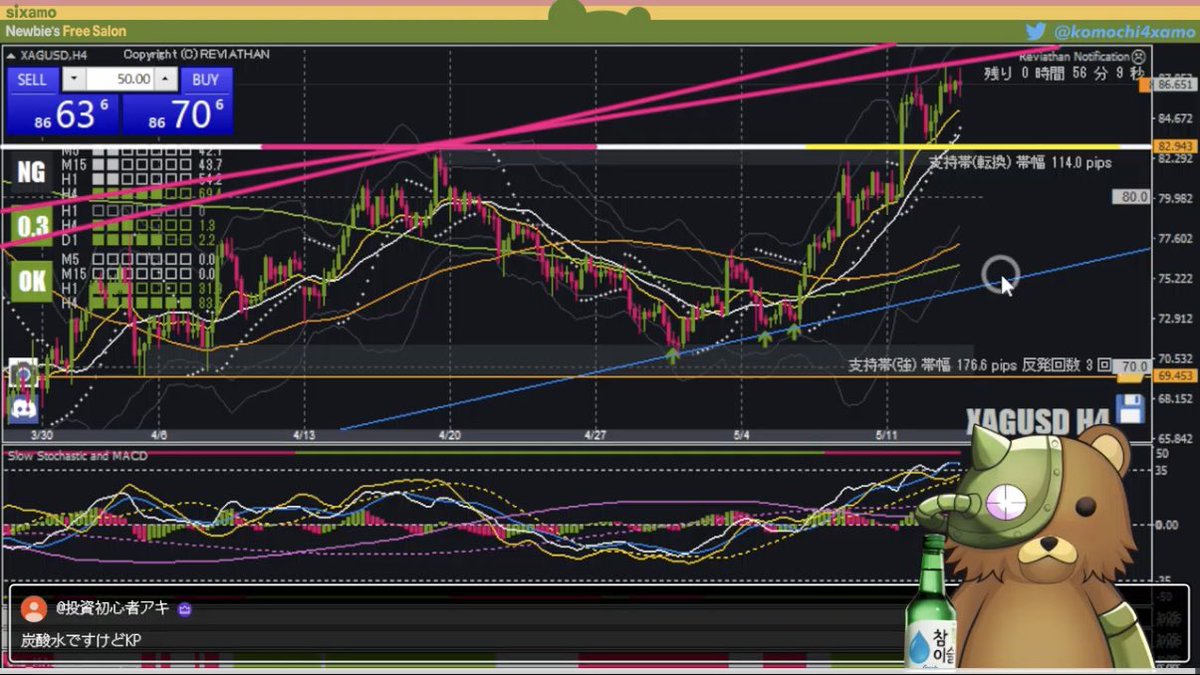Click the 50.00 lot volume field

[x=121, y=79]
